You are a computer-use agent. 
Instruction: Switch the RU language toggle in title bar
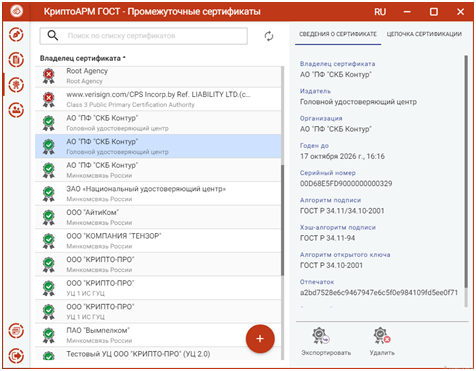tap(380, 12)
